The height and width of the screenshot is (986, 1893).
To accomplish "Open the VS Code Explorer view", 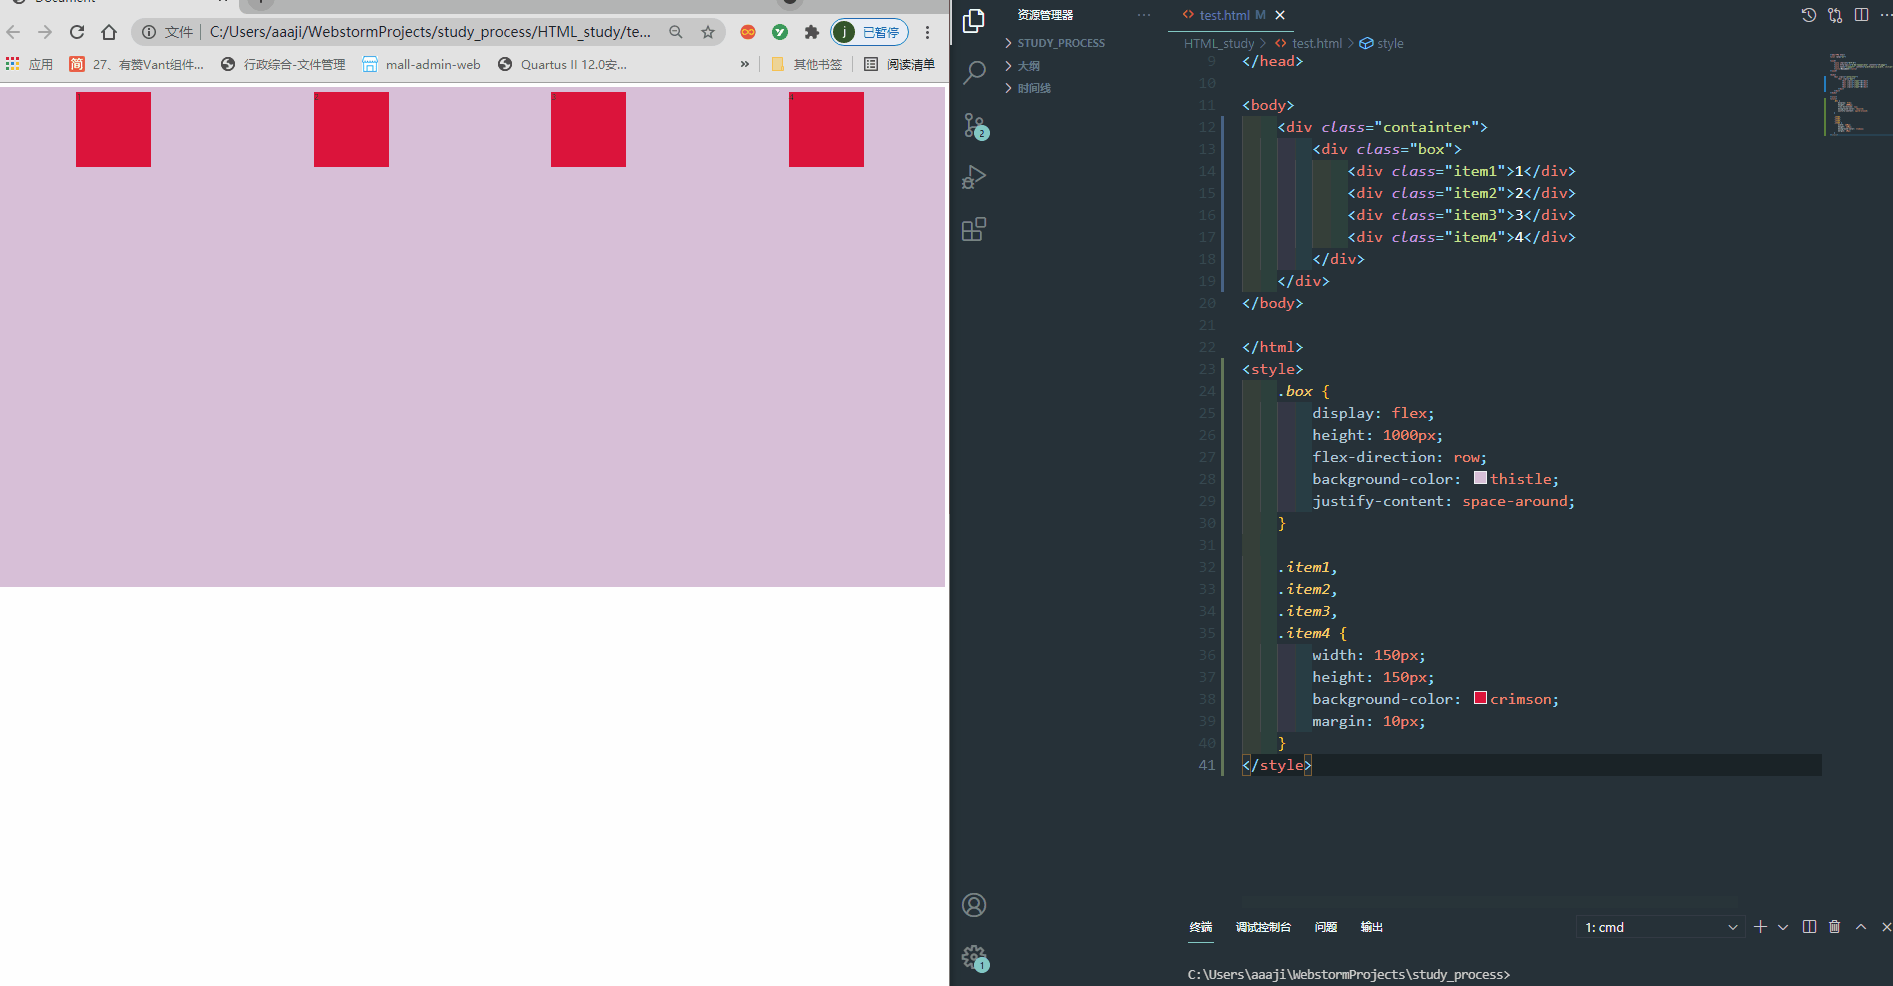I will click(x=973, y=21).
